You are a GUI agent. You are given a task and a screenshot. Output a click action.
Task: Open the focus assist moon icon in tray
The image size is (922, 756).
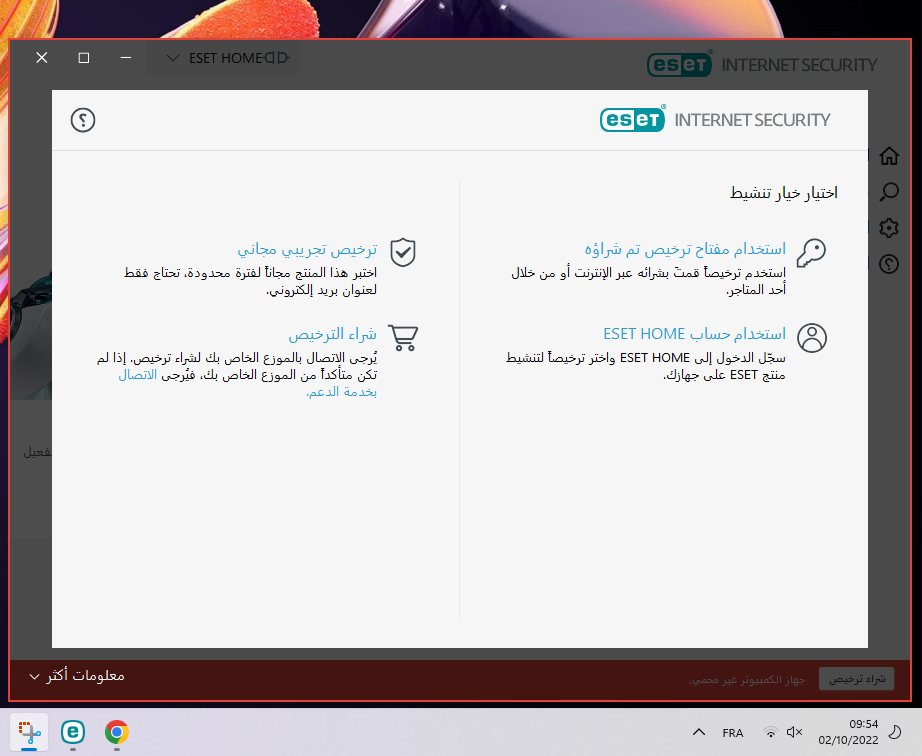(894, 732)
